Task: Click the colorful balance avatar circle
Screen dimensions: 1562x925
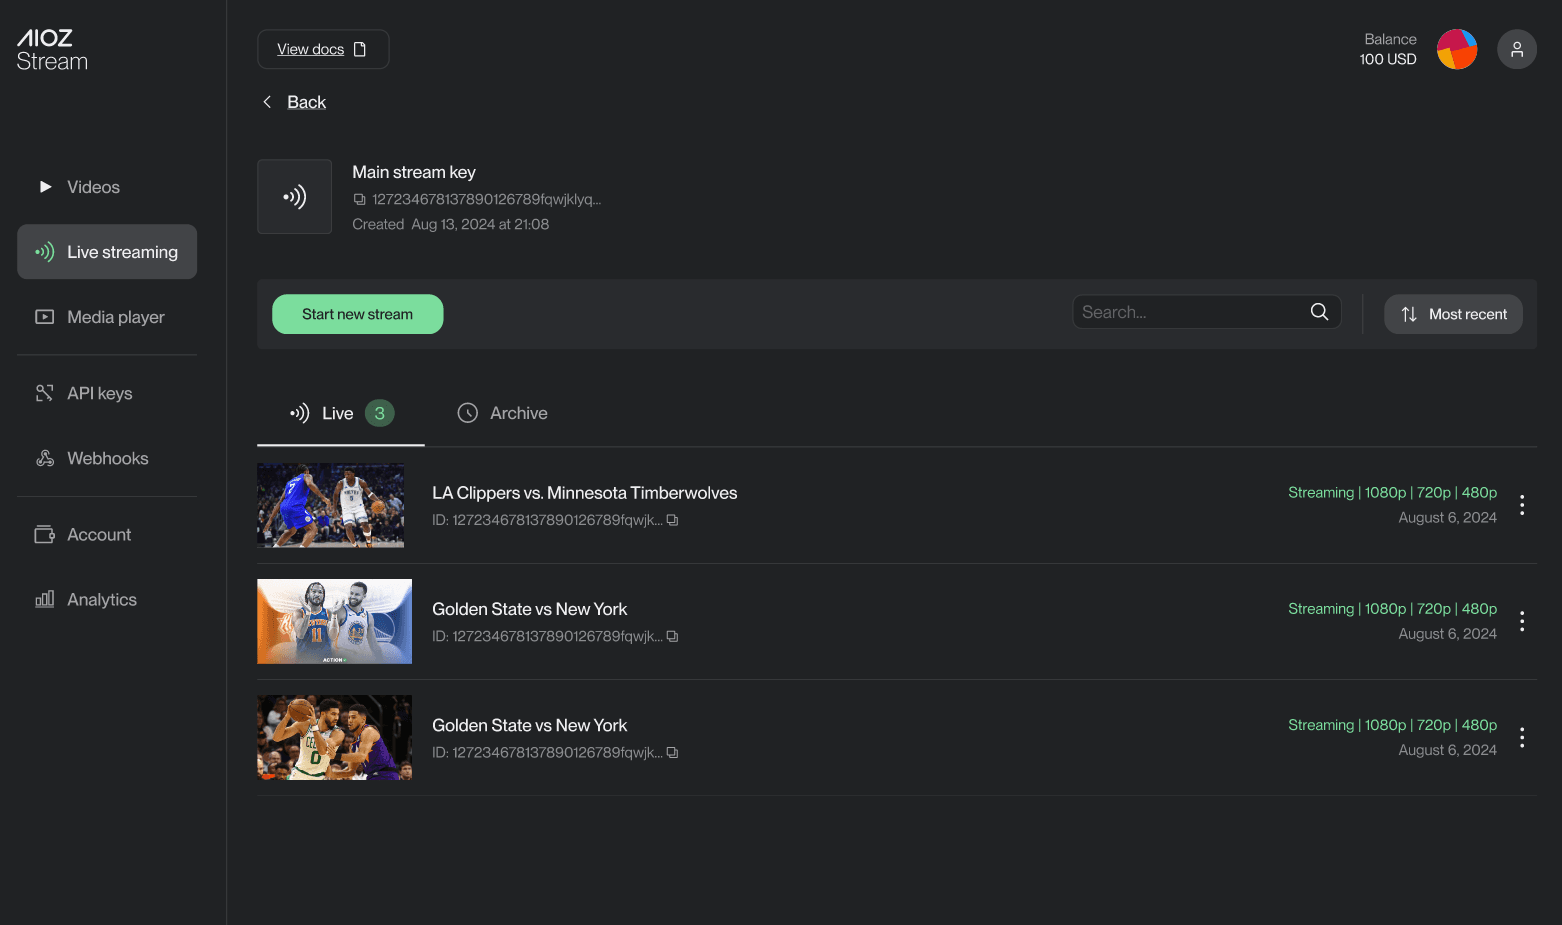Action: click(1456, 49)
